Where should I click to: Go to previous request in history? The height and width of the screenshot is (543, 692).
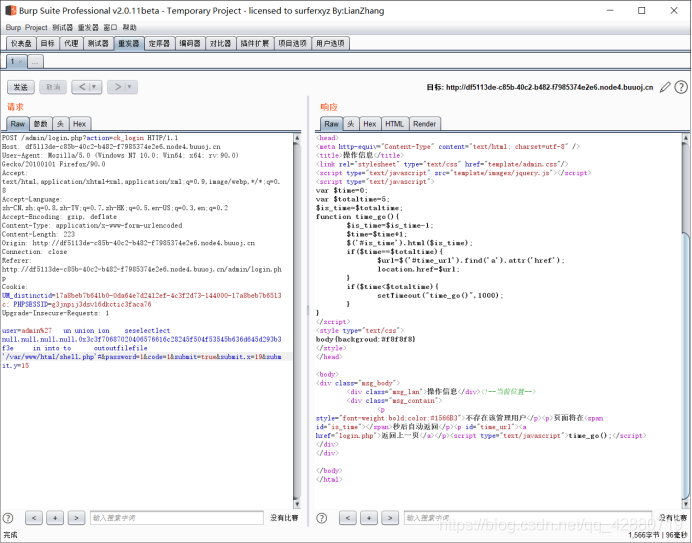tap(82, 87)
